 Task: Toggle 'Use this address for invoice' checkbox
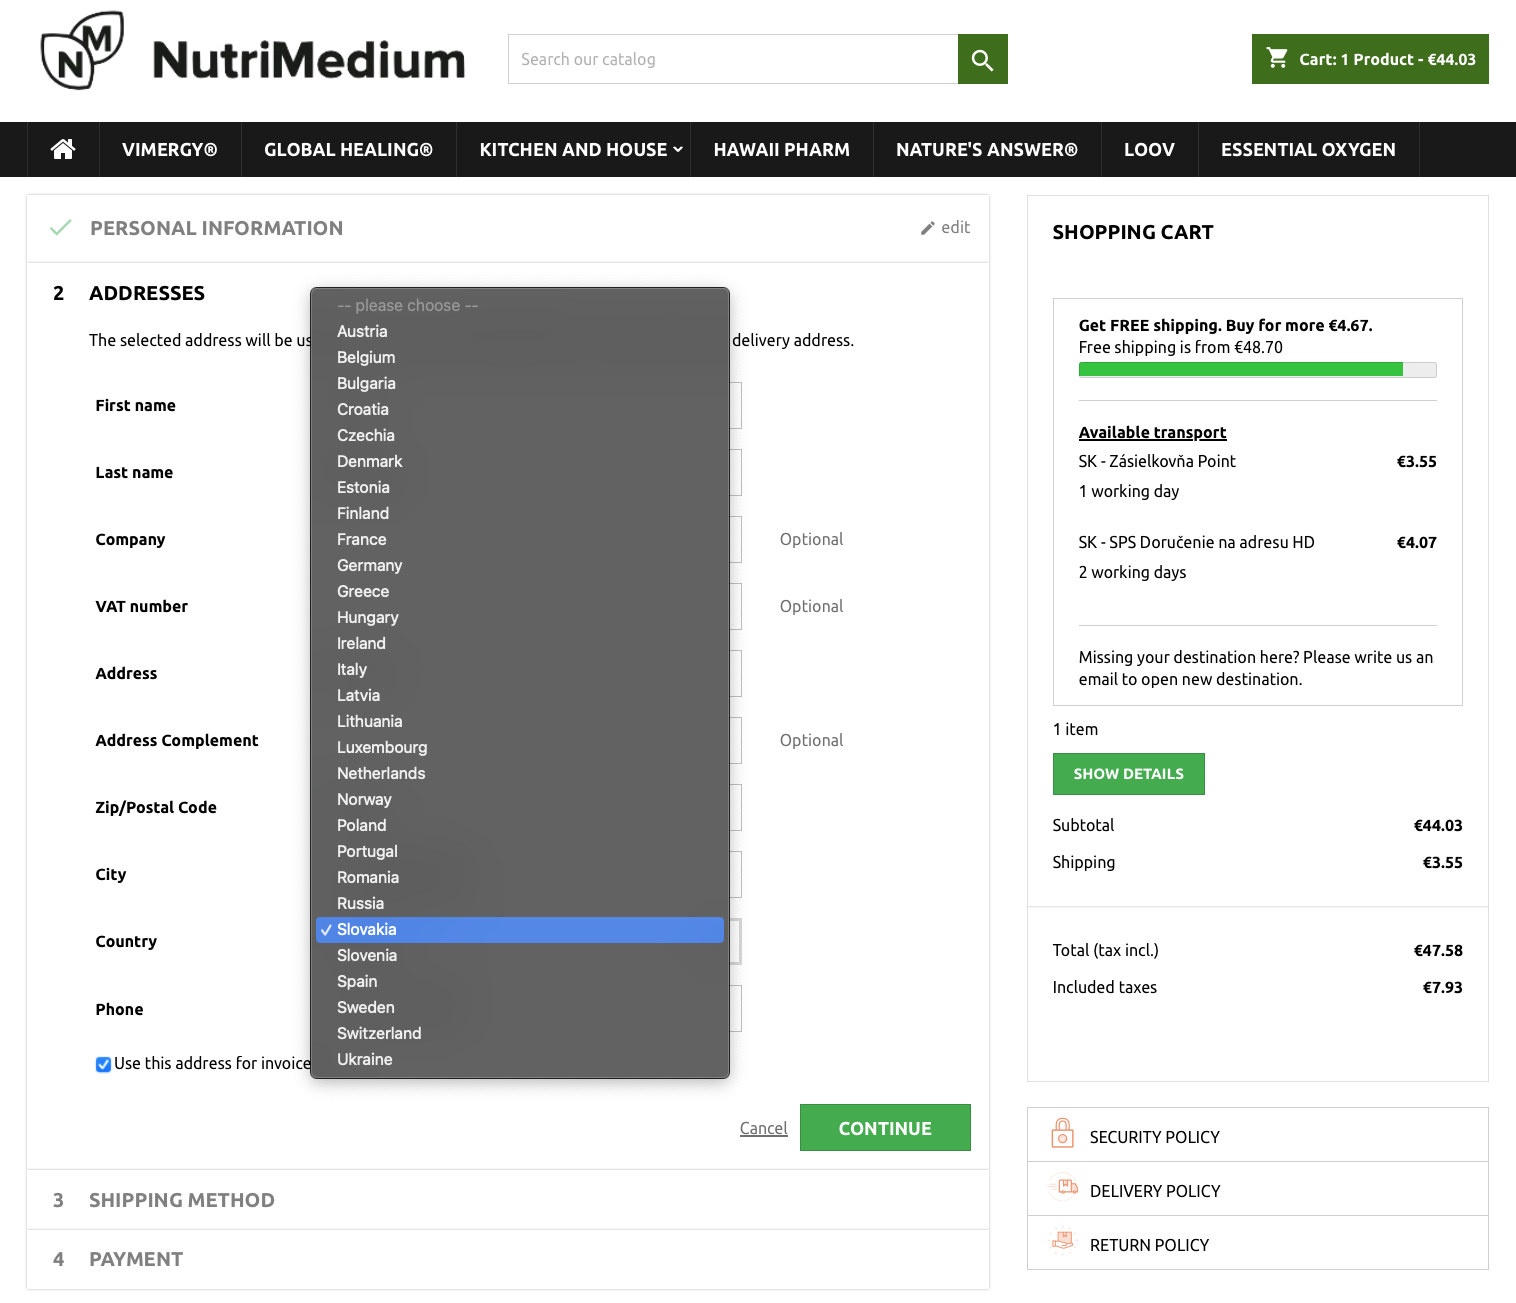pos(103,1064)
